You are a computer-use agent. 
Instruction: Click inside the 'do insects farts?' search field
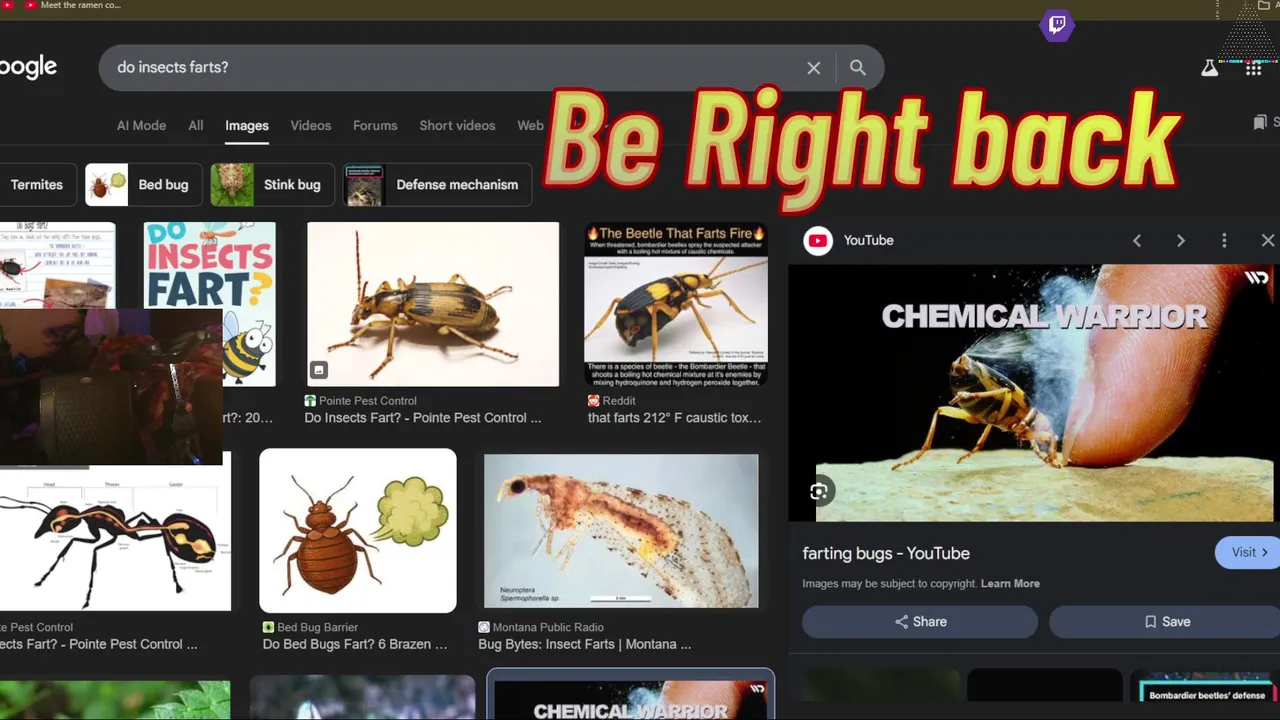[x=450, y=68]
